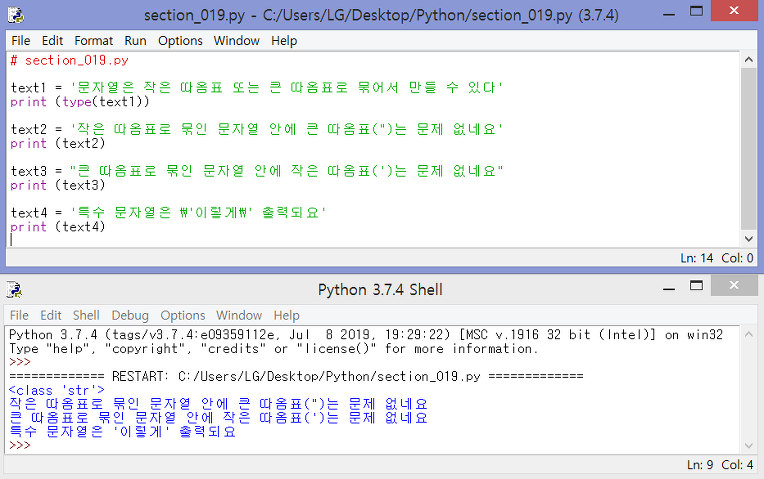Open the Window menu in the Python Shell

point(239,315)
